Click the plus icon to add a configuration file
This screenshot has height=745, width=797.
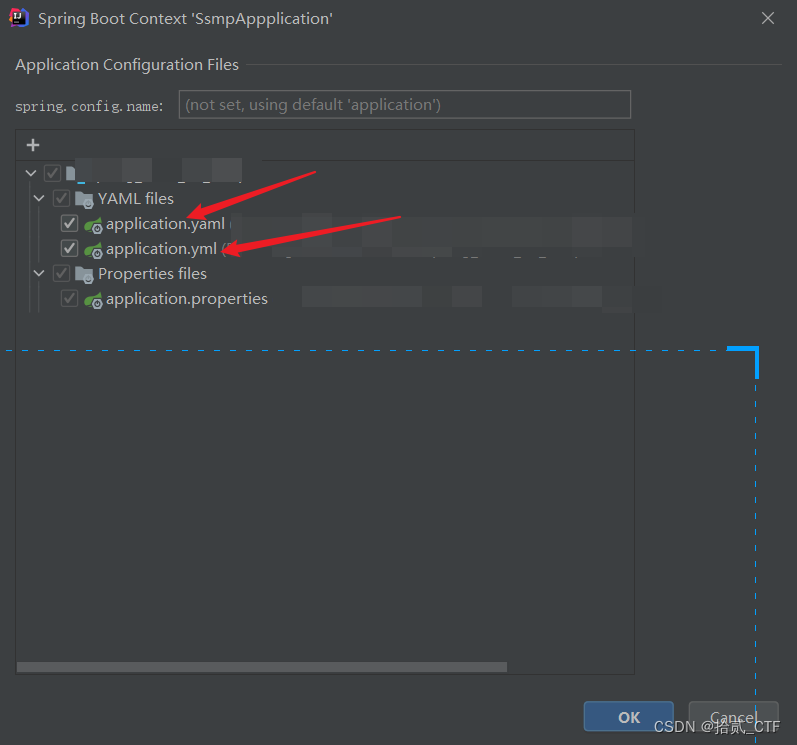pyautogui.click(x=33, y=145)
